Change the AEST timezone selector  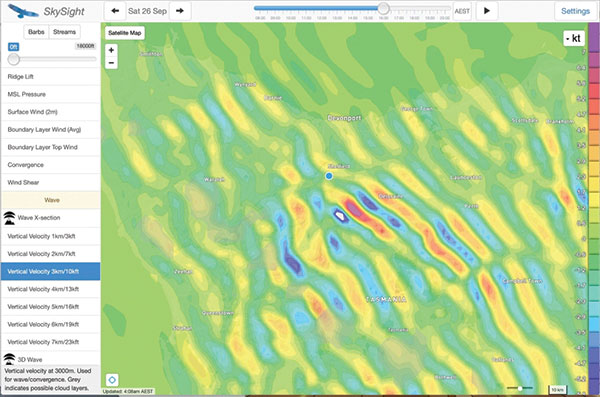coord(462,11)
